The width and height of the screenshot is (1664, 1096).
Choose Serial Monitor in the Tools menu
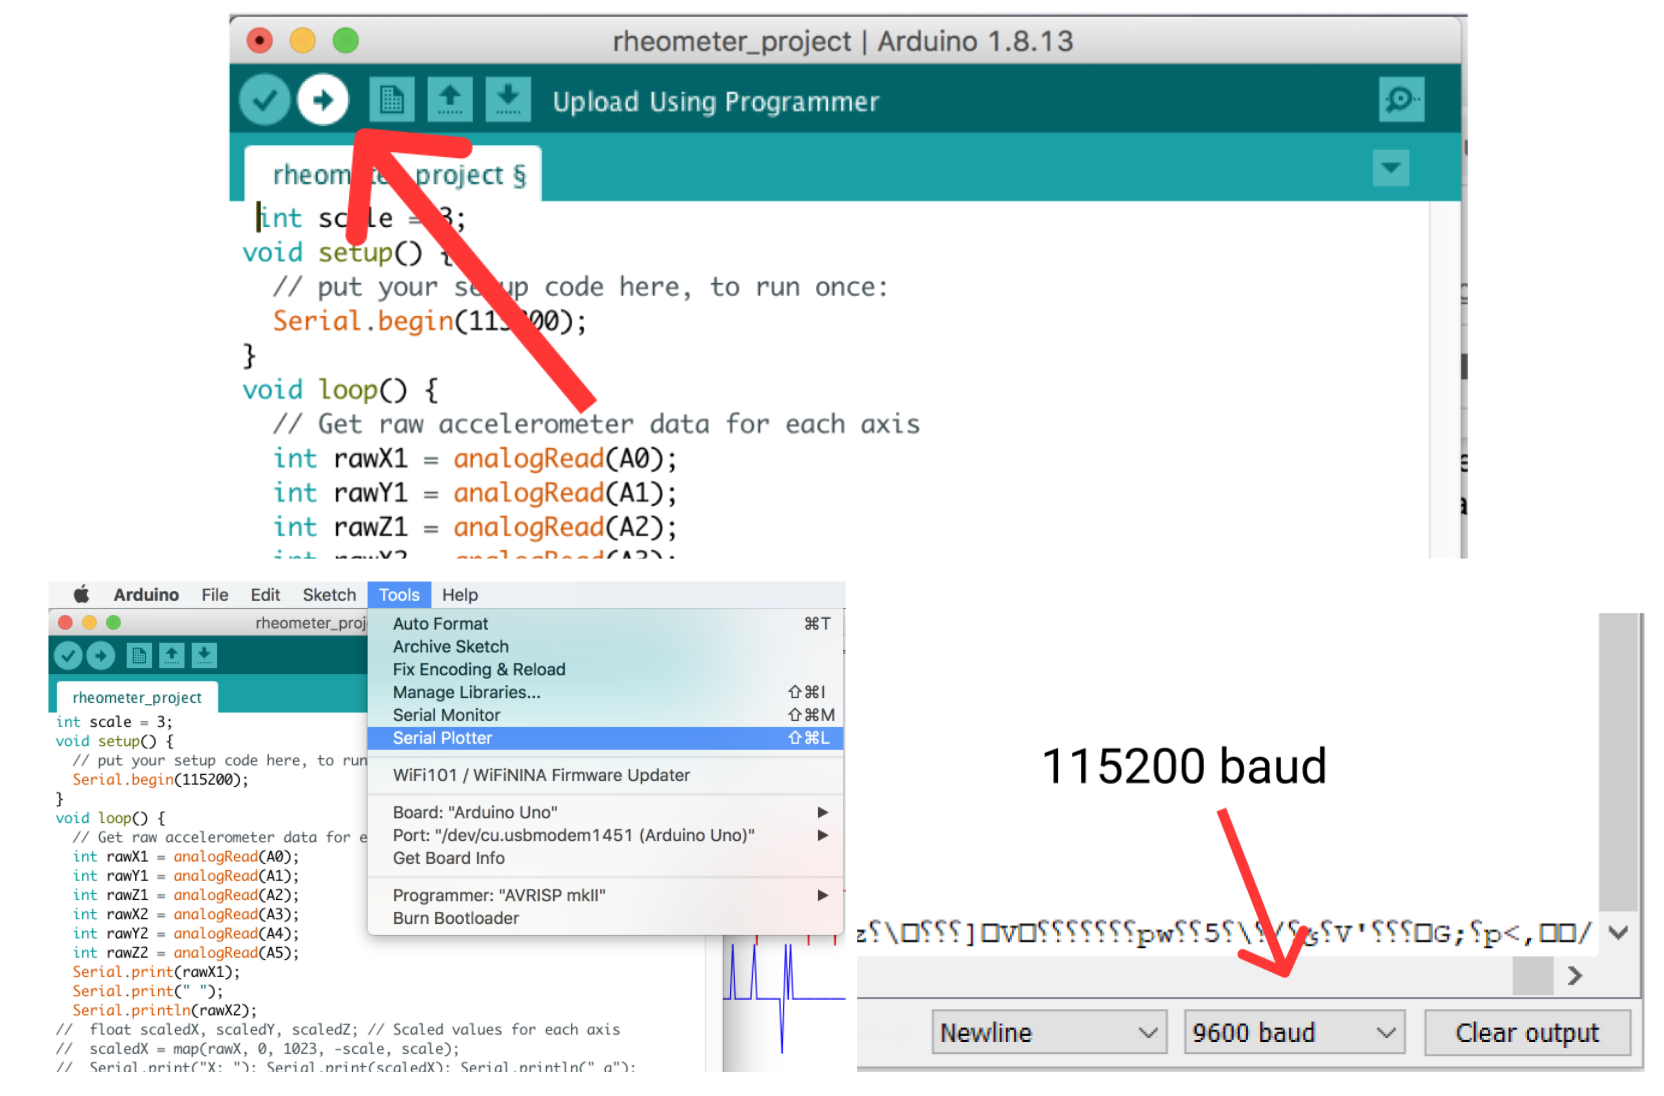(606, 716)
